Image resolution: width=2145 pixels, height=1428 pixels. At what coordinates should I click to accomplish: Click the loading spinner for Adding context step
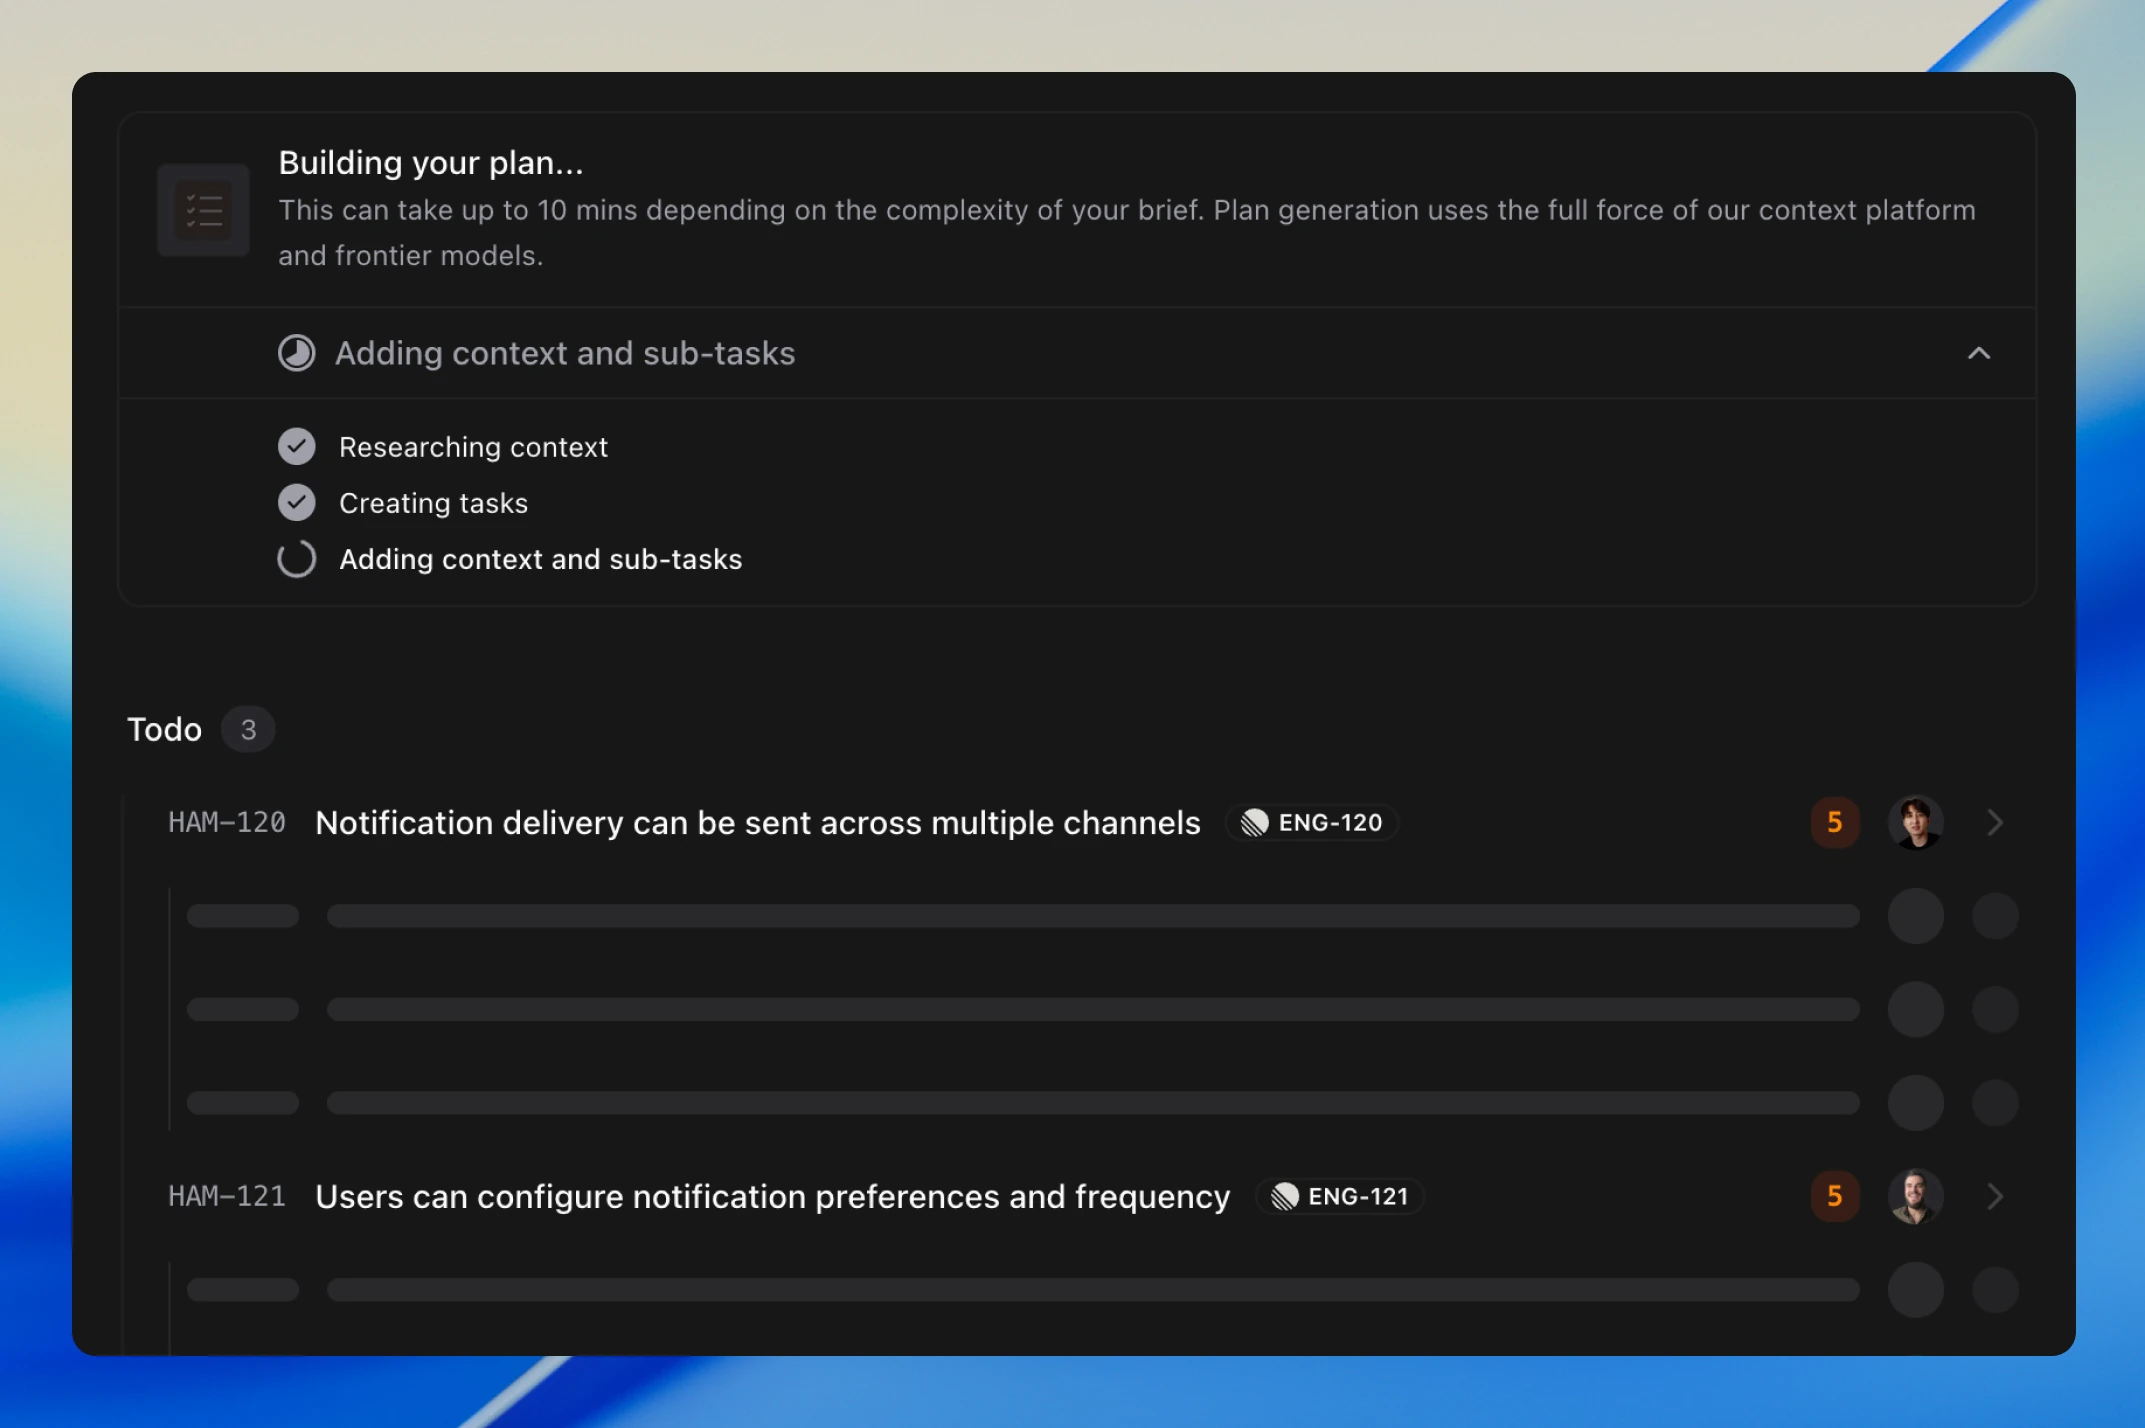pos(296,559)
